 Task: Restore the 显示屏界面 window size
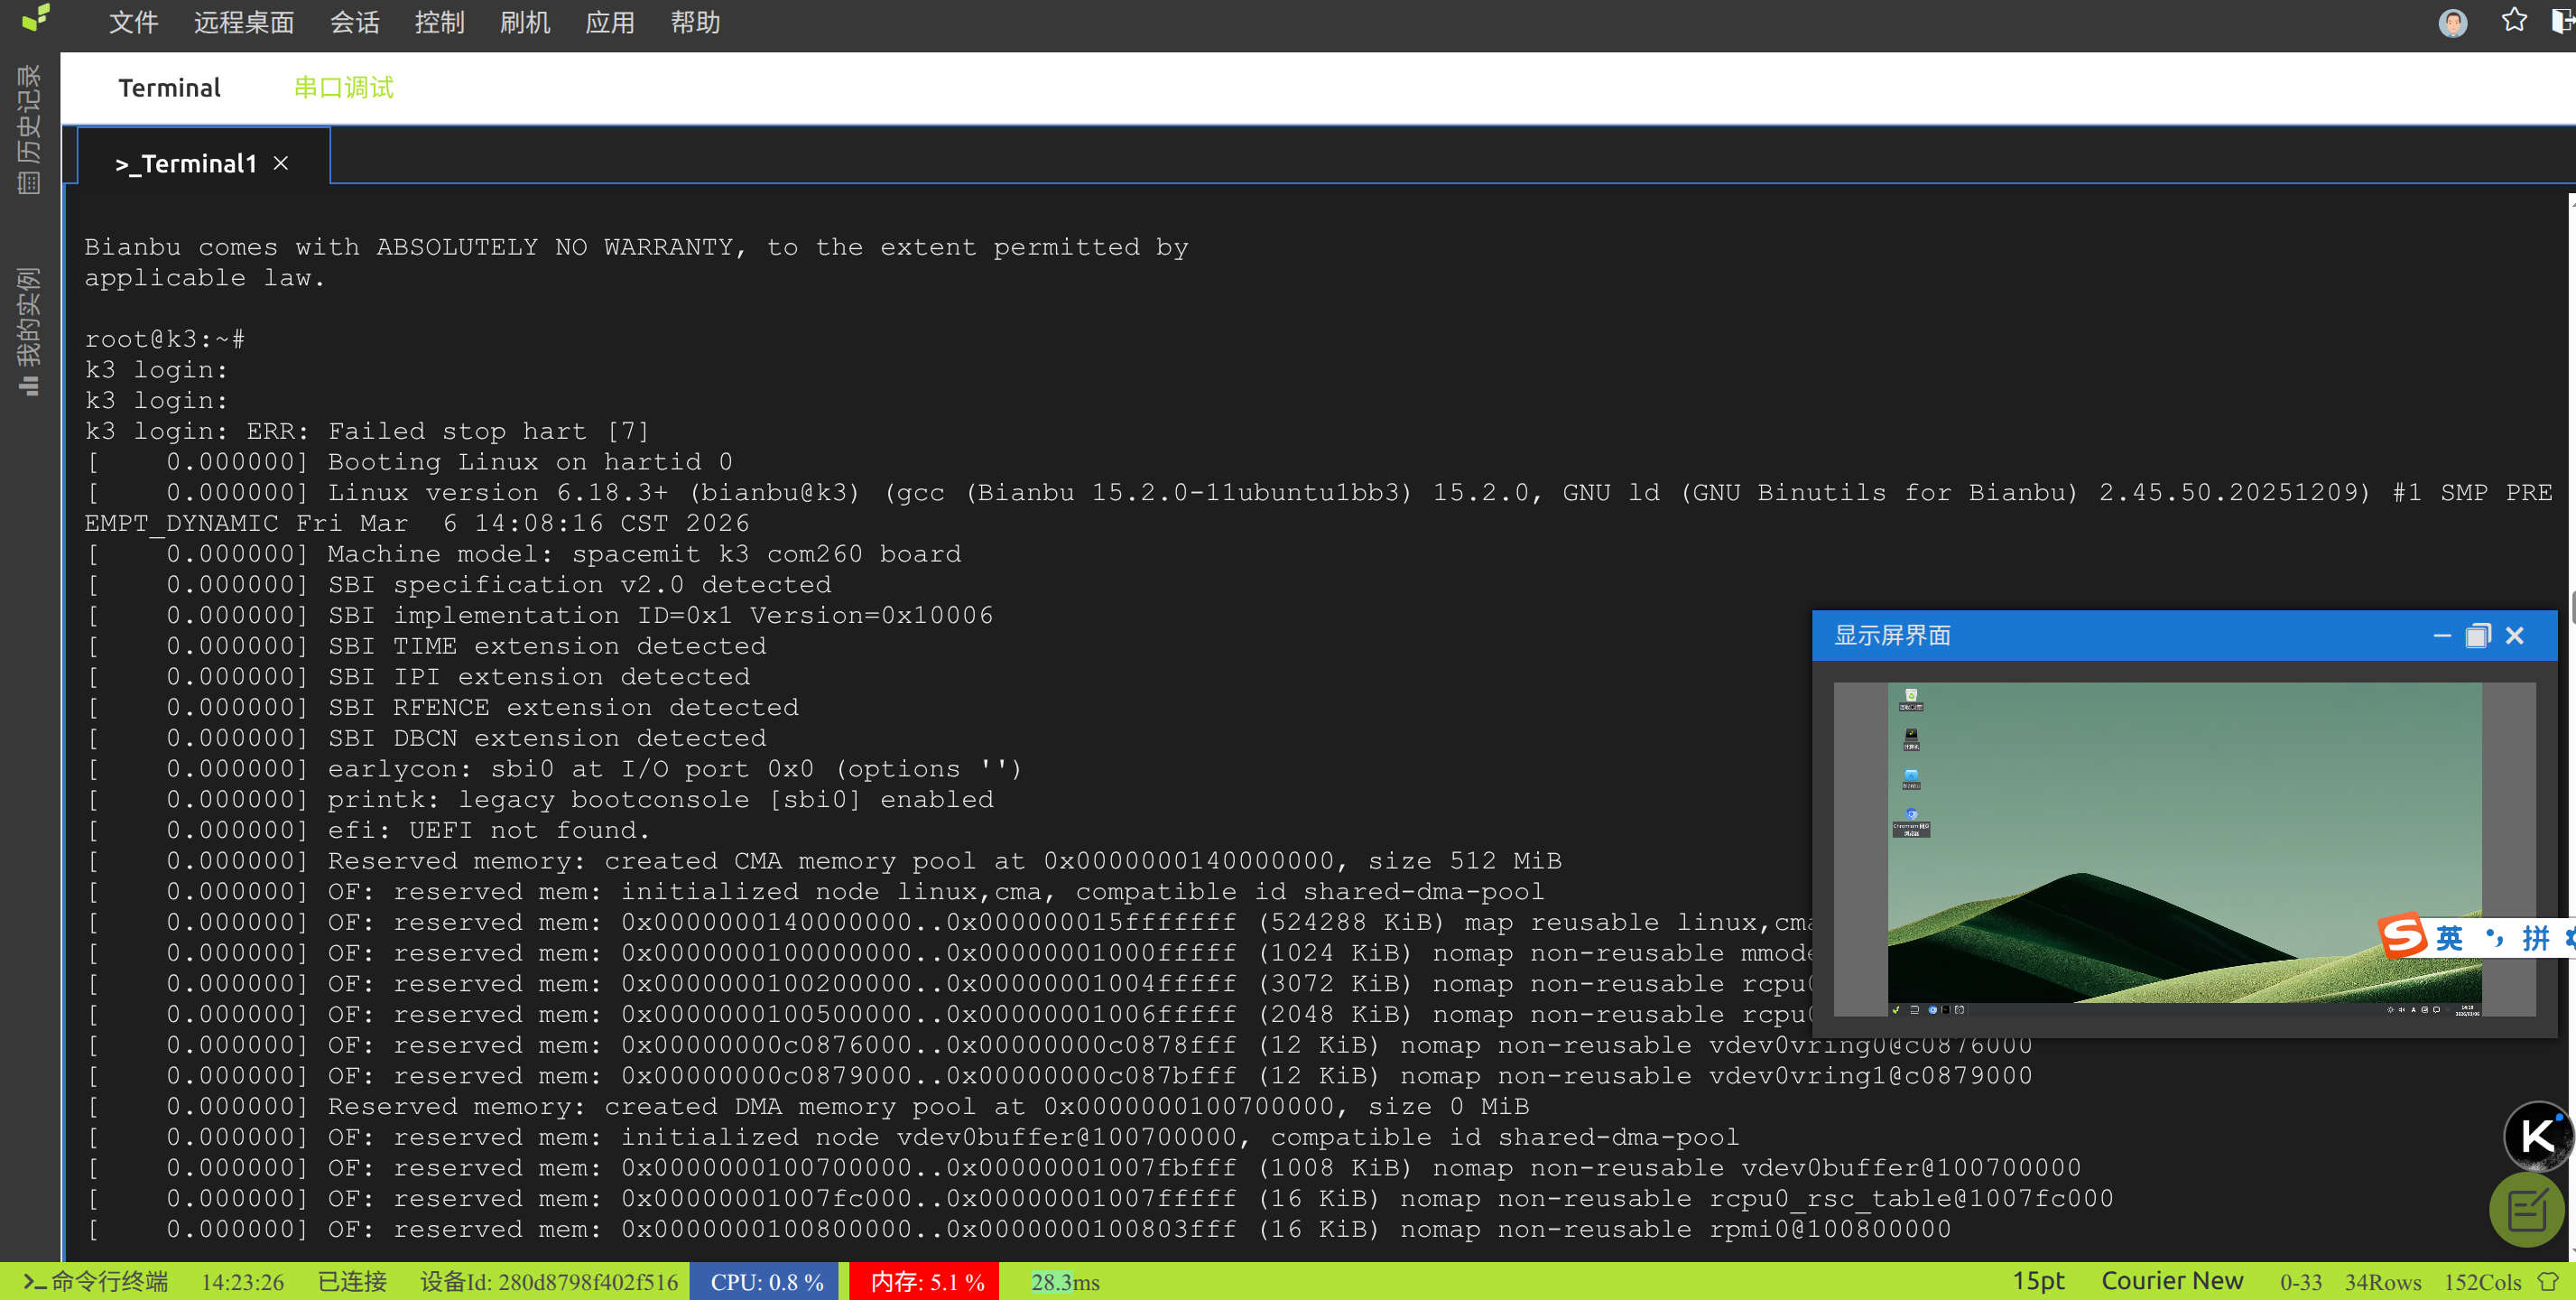click(2477, 636)
